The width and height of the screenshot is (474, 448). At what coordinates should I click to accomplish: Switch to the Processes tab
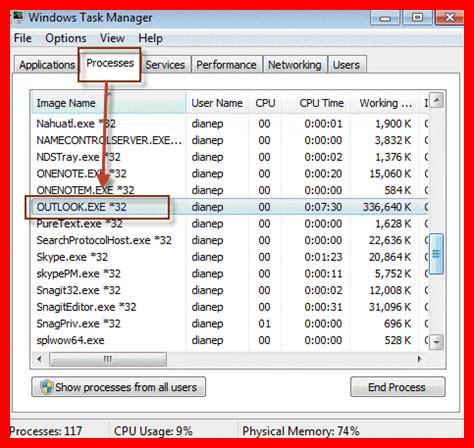click(110, 63)
